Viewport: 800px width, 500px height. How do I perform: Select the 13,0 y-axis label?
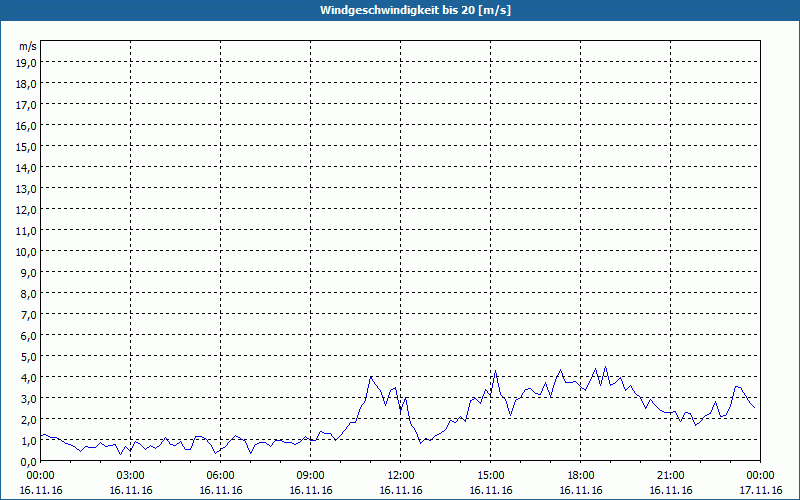coord(27,189)
